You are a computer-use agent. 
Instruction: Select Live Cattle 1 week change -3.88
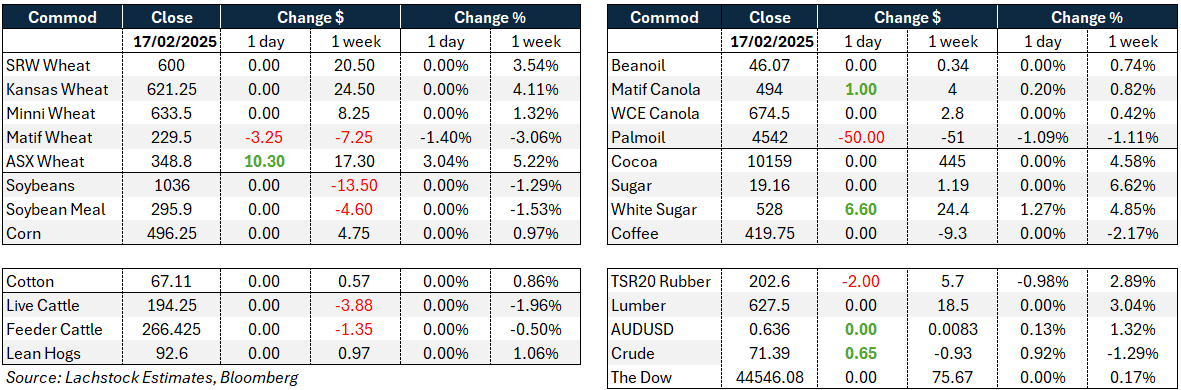pyautogui.click(x=355, y=306)
